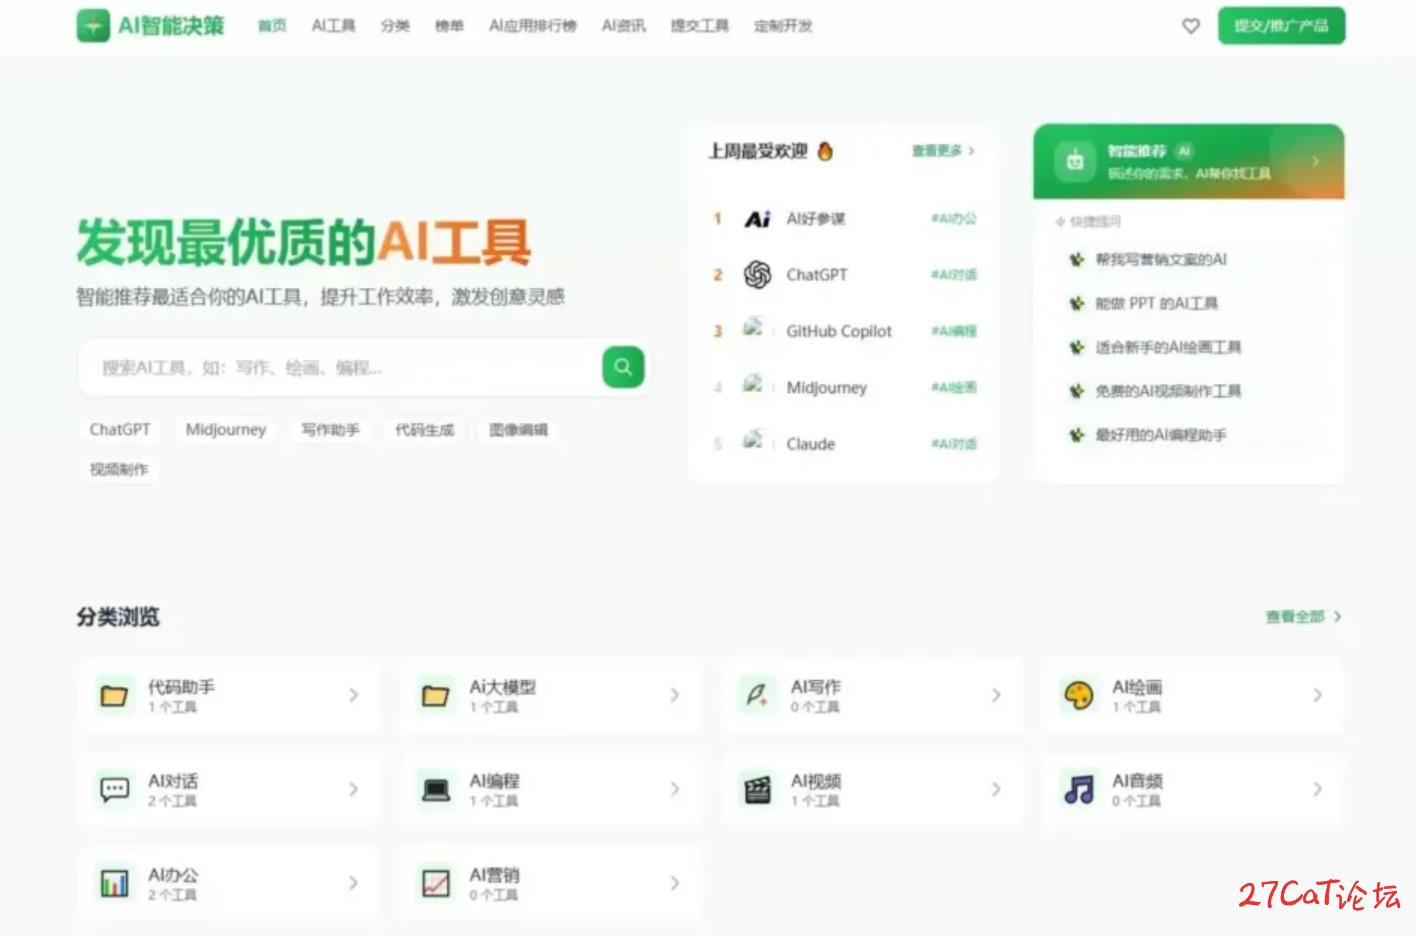Click the AI音频 music note icon

1078,789
